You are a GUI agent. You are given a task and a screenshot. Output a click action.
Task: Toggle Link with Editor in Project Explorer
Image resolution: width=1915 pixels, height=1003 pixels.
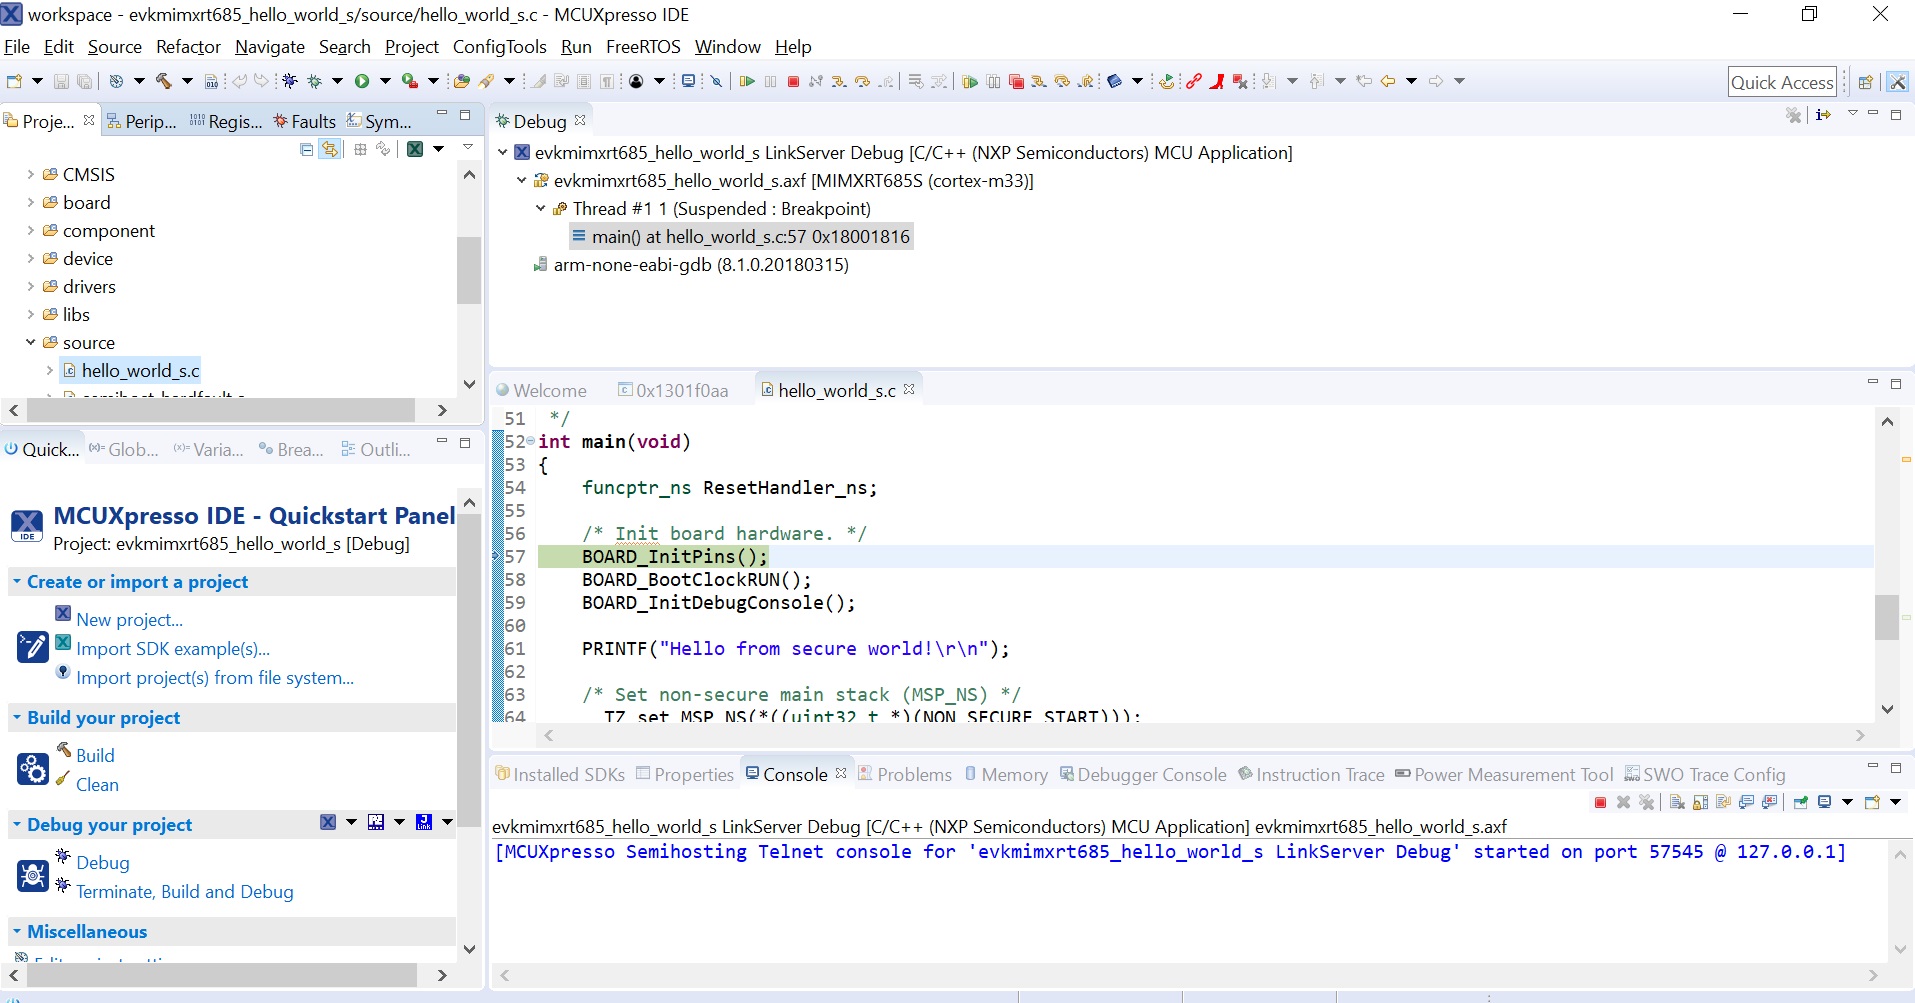pos(330,149)
